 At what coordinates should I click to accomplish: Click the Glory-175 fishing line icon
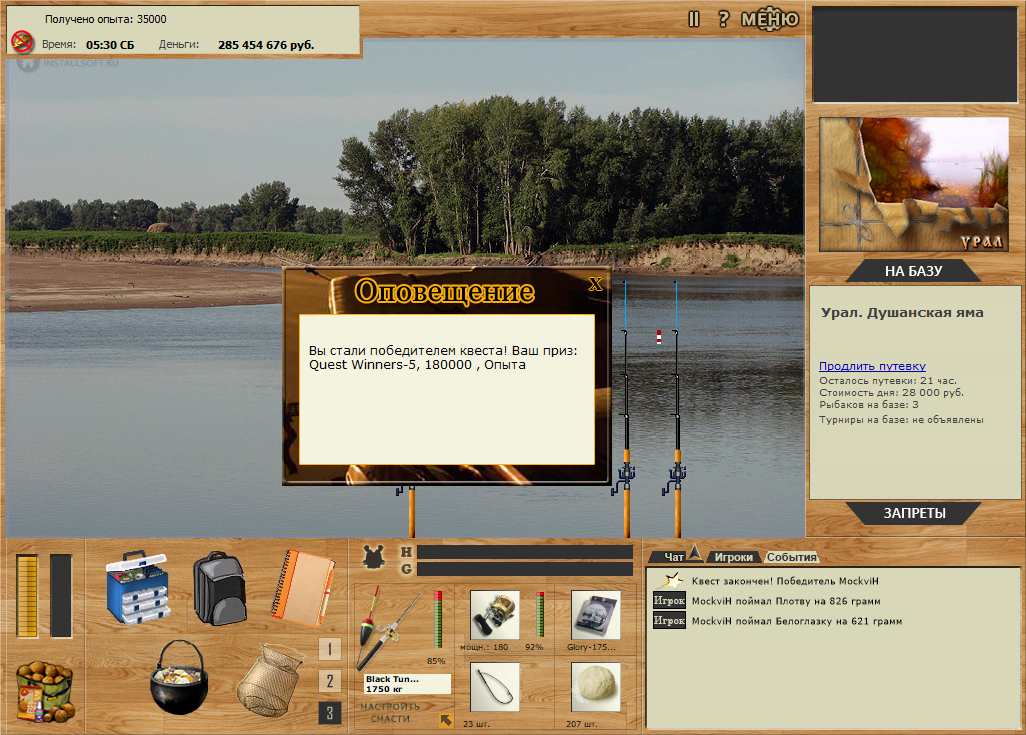pos(595,615)
